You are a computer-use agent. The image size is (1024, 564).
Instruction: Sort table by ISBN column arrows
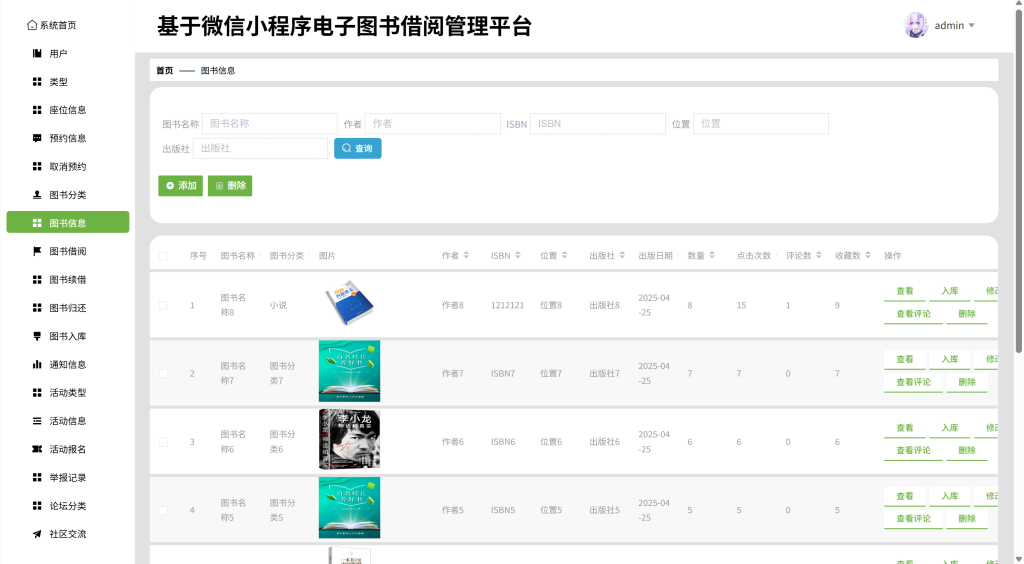coord(517,255)
